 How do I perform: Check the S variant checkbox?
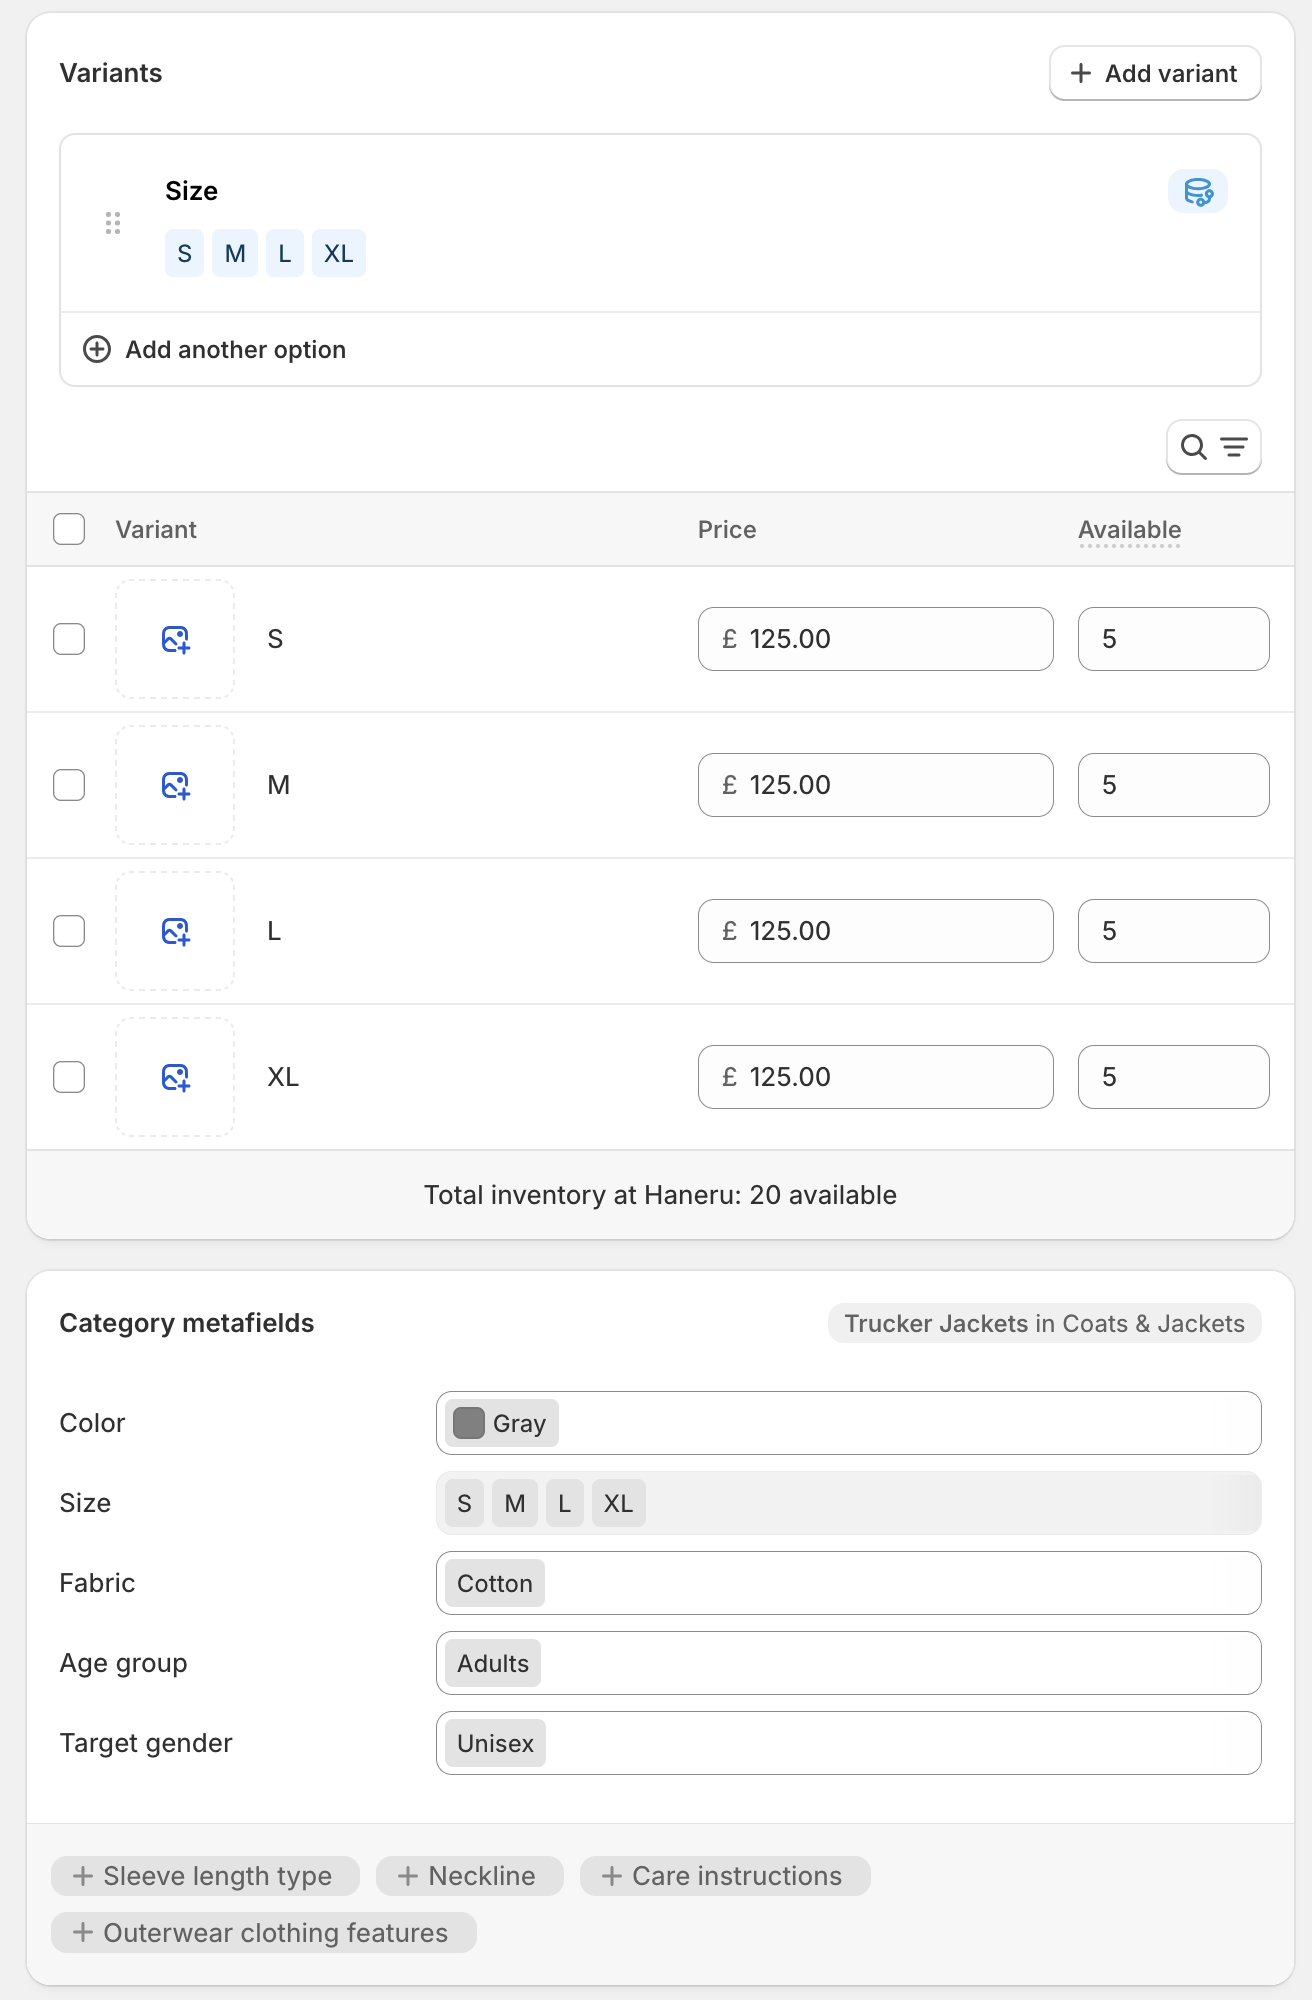69,639
